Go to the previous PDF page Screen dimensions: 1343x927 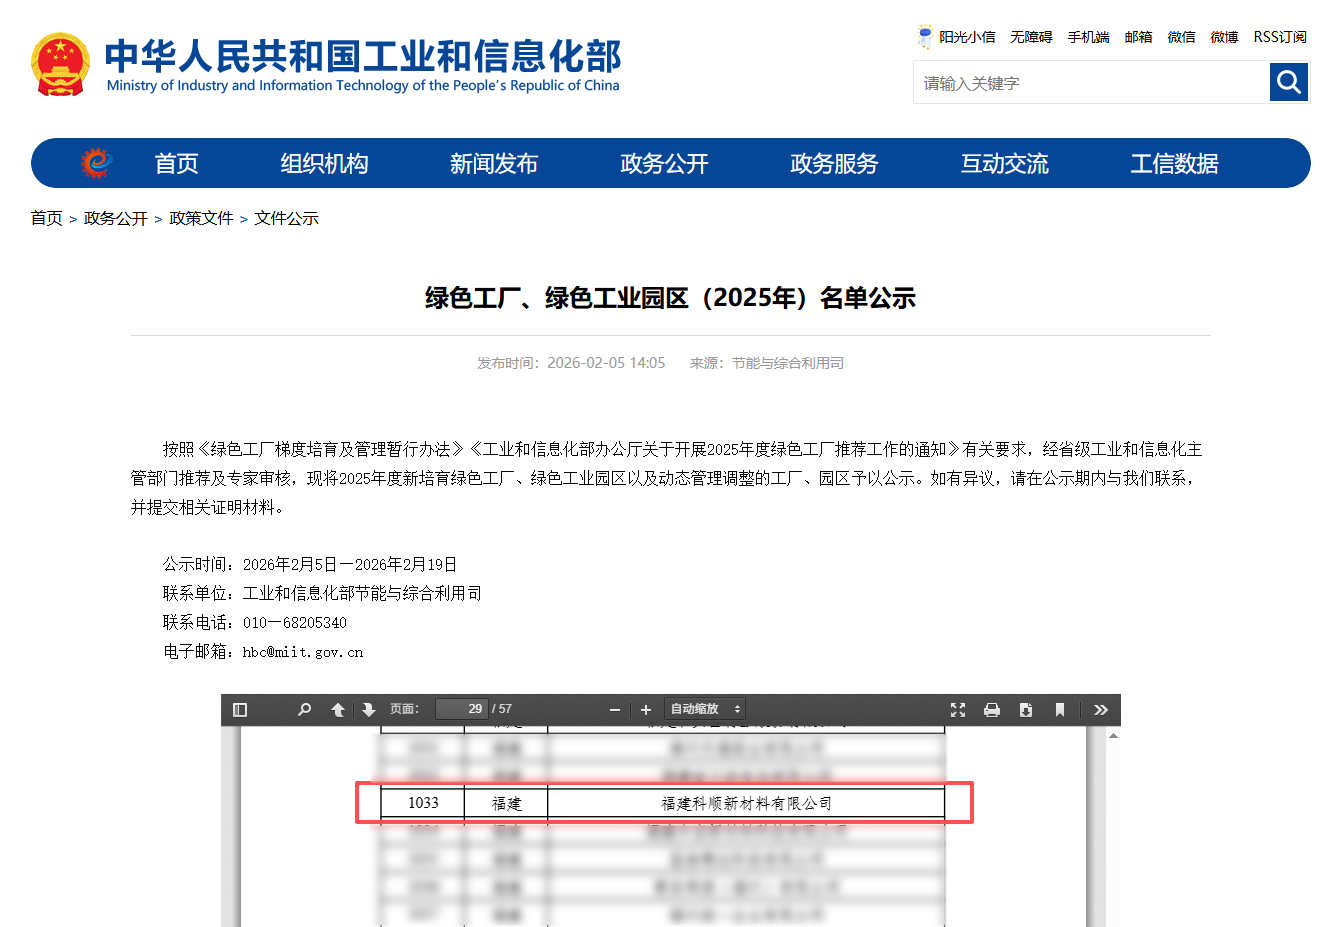pos(338,709)
